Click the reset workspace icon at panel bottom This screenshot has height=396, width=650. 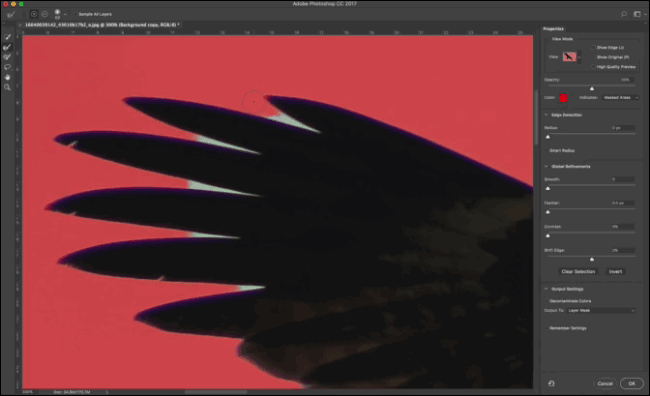[551, 384]
